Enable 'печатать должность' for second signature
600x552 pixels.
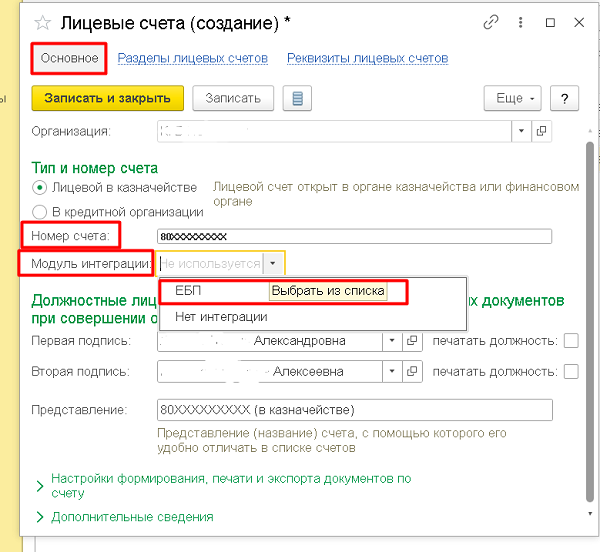coord(571,371)
